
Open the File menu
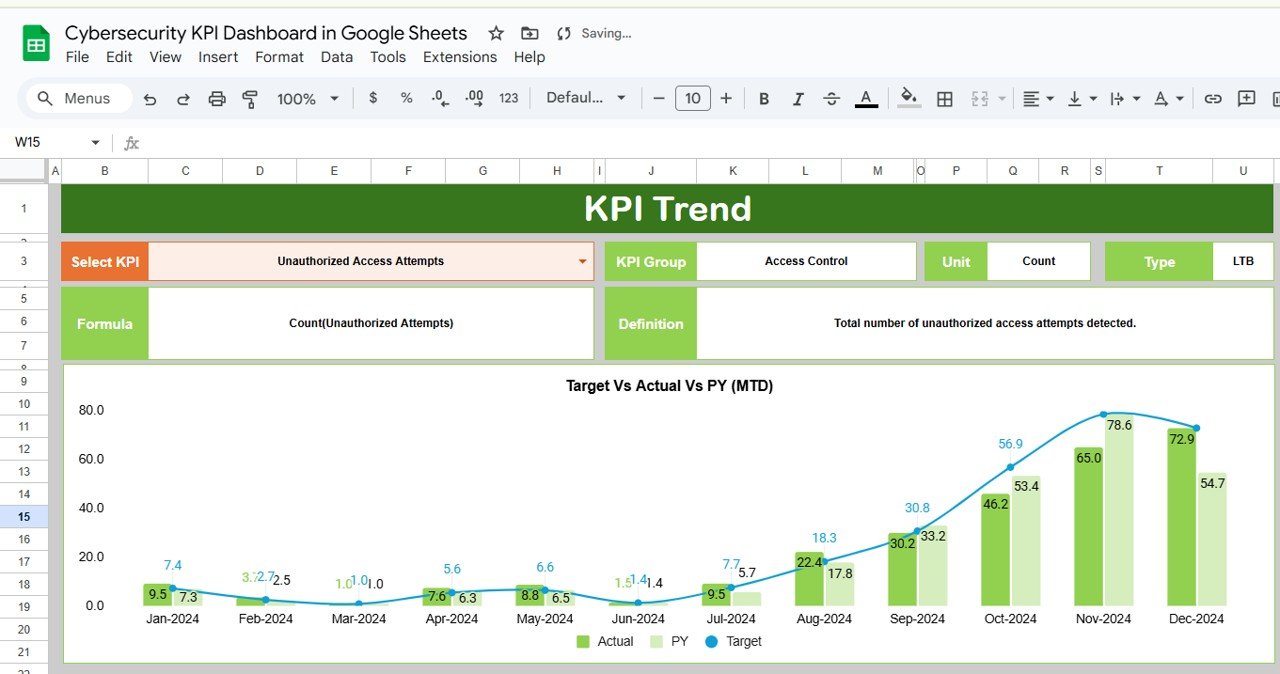point(77,57)
